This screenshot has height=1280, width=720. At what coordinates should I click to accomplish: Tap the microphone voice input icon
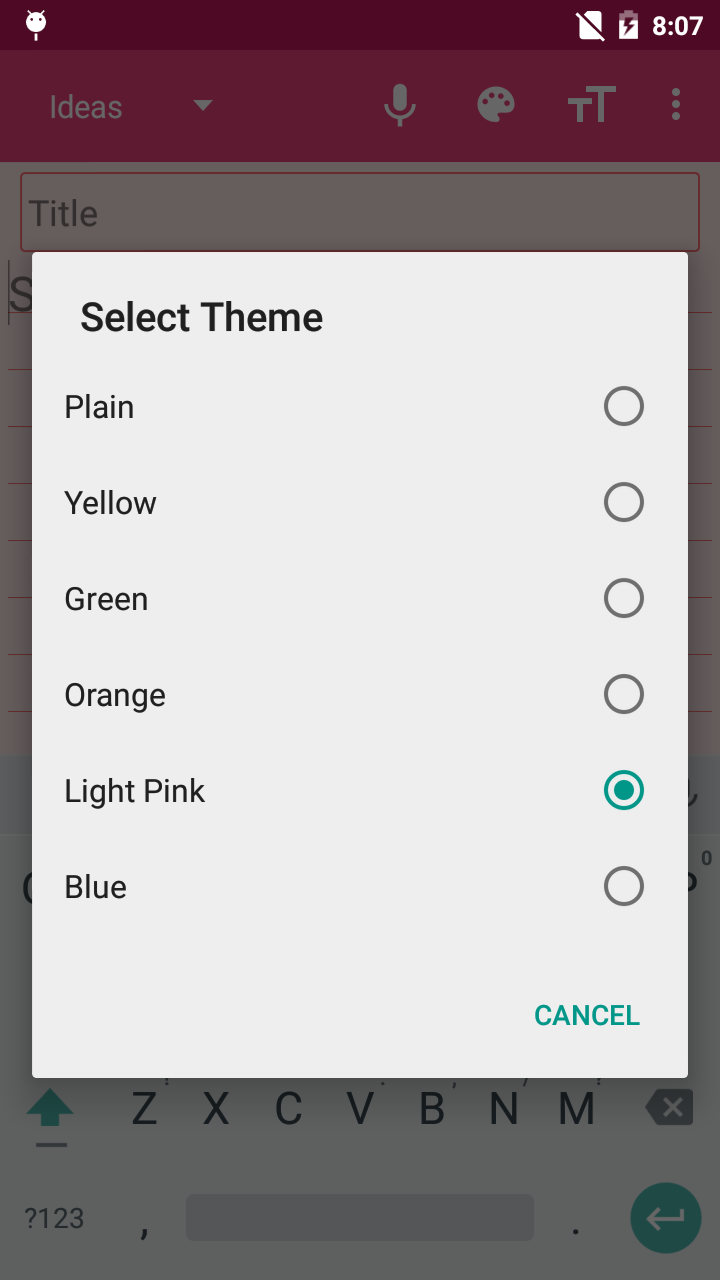pos(400,105)
